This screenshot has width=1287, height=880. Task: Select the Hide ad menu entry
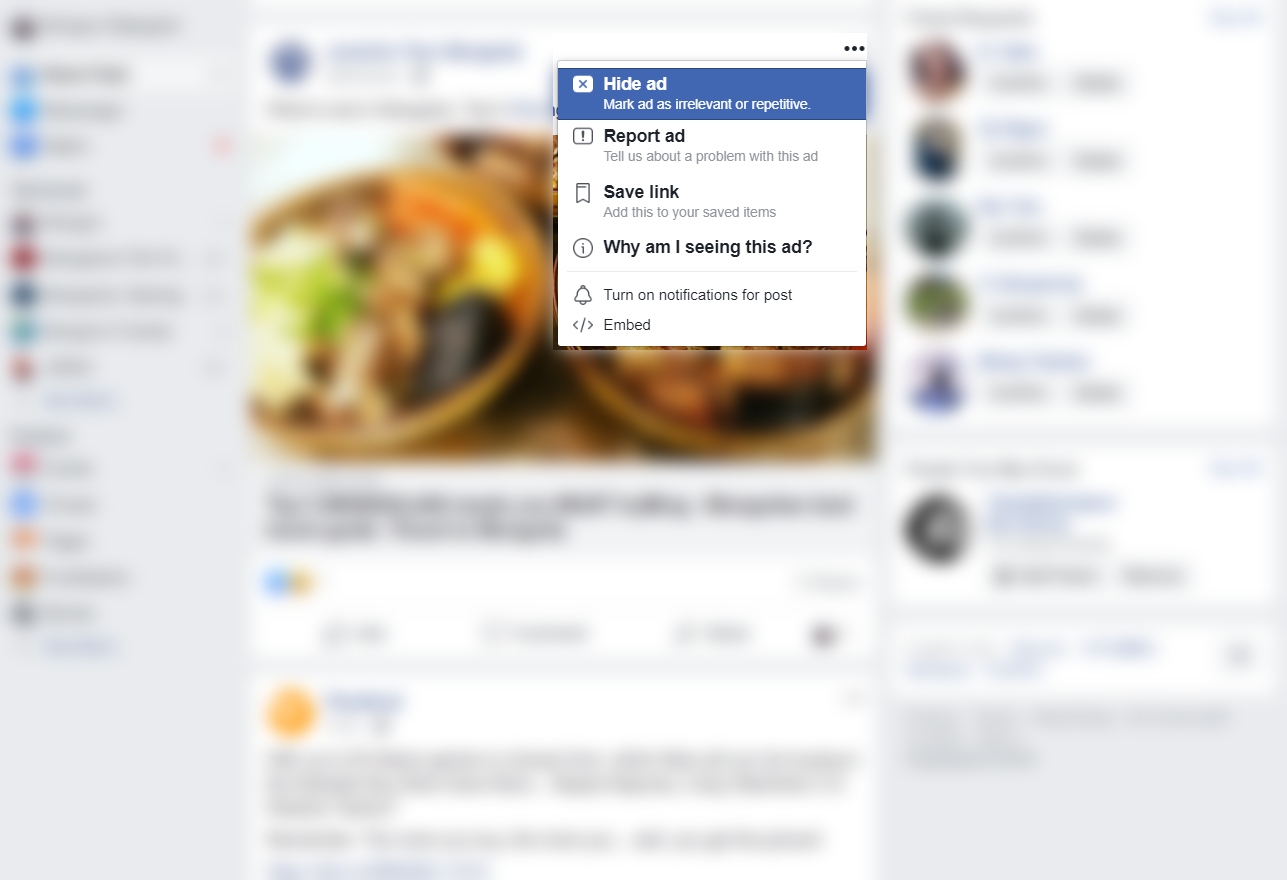click(x=711, y=93)
